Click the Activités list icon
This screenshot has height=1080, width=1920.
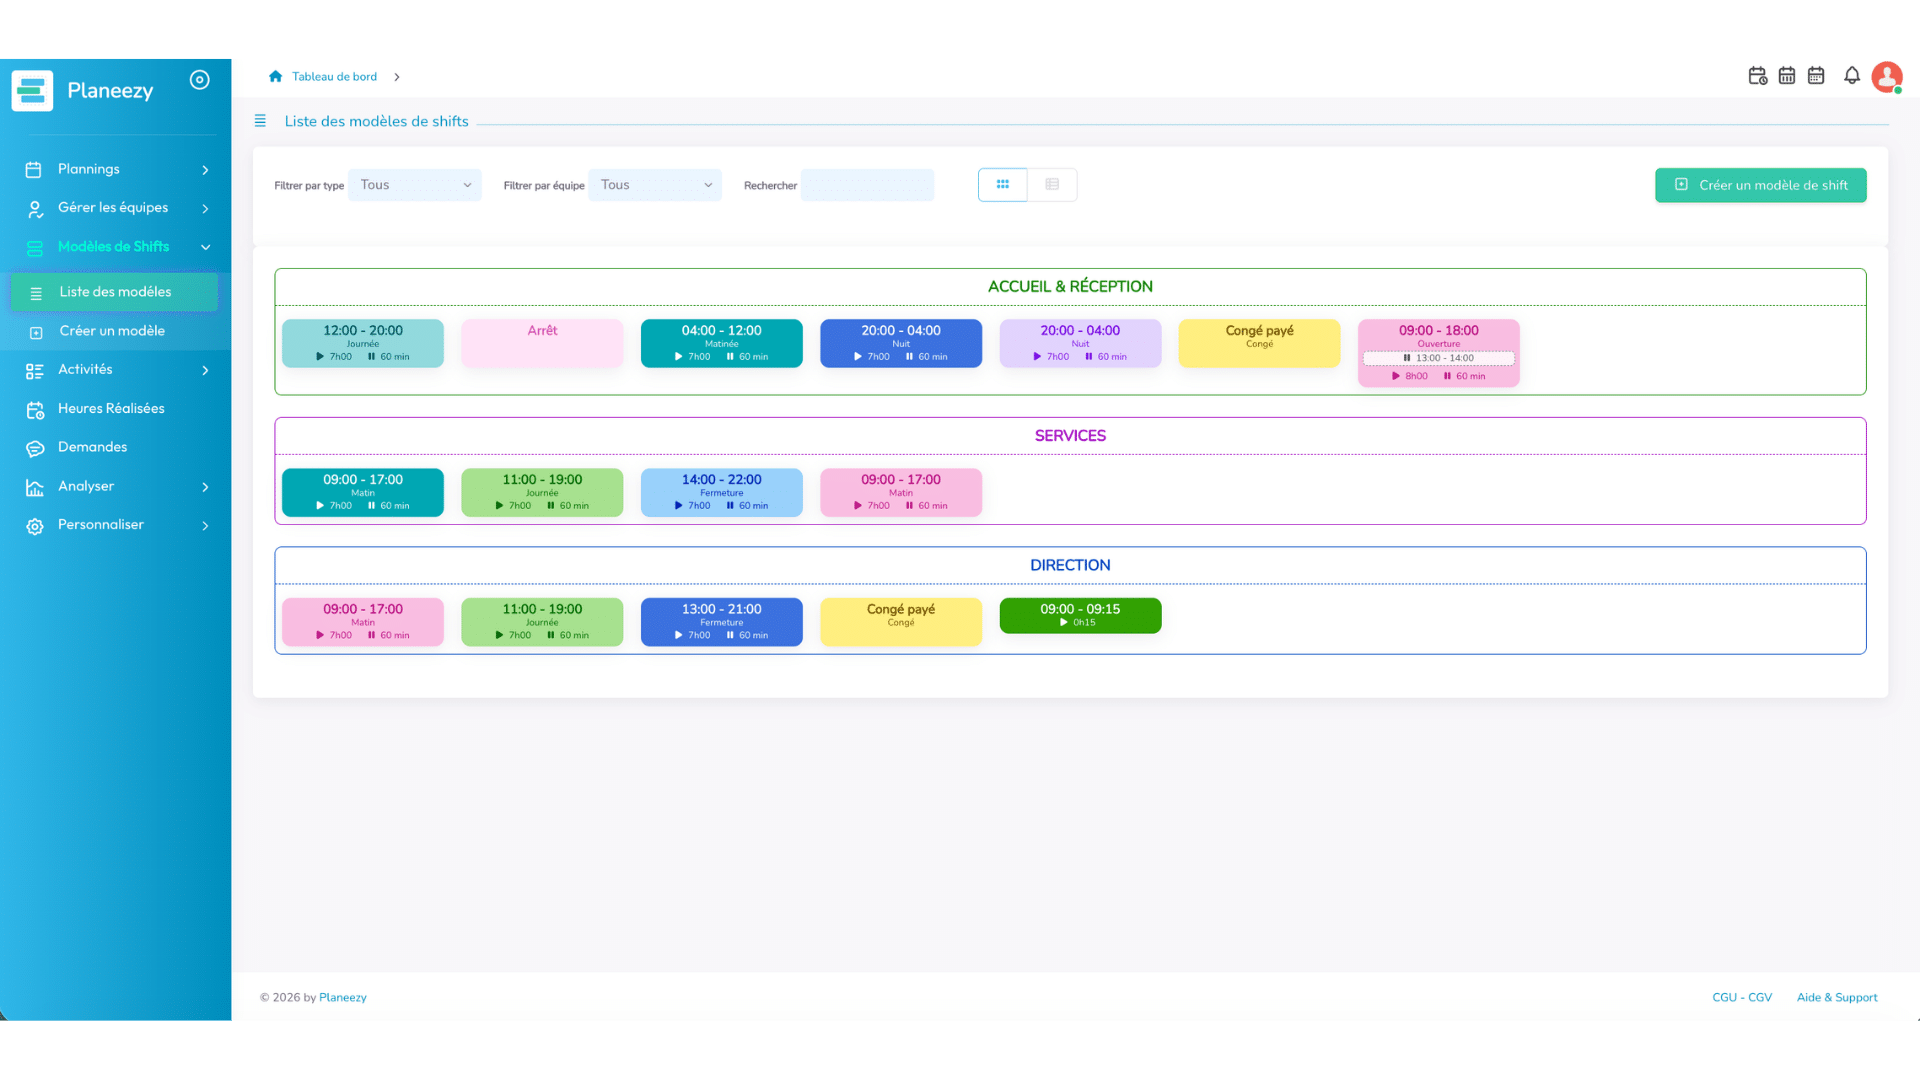35,371
